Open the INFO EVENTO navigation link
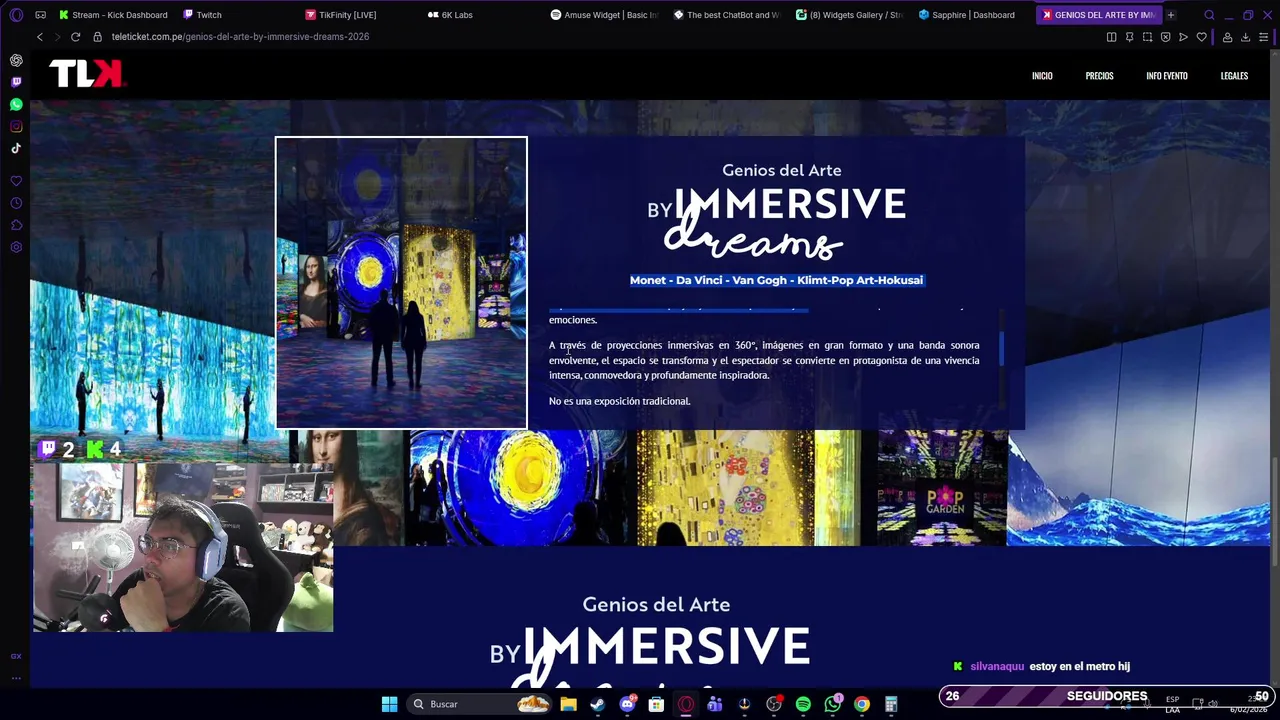The image size is (1280, 720). tap(1167, 76)
